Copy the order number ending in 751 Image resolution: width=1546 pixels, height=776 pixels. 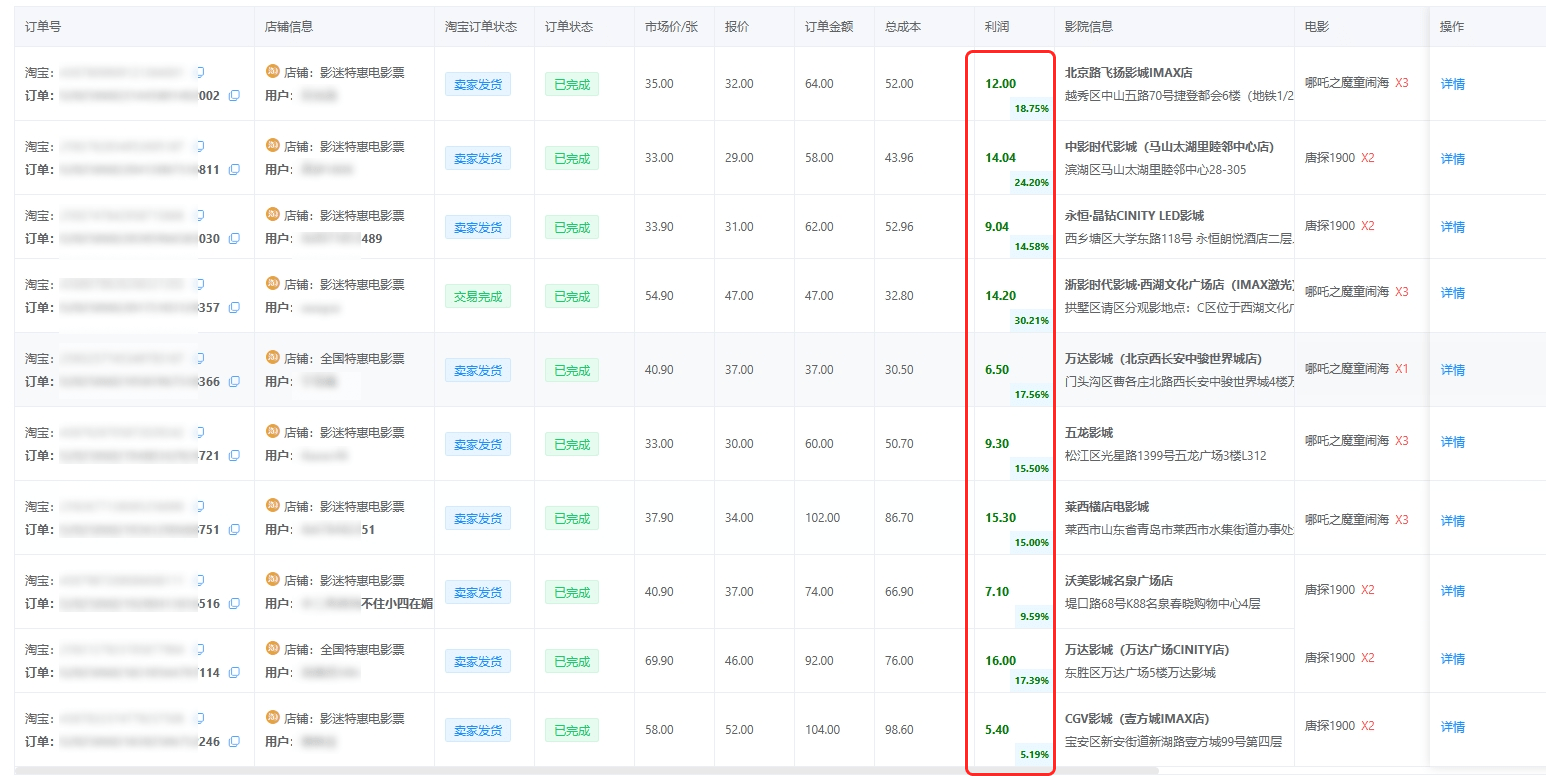[x=234, y=530]
